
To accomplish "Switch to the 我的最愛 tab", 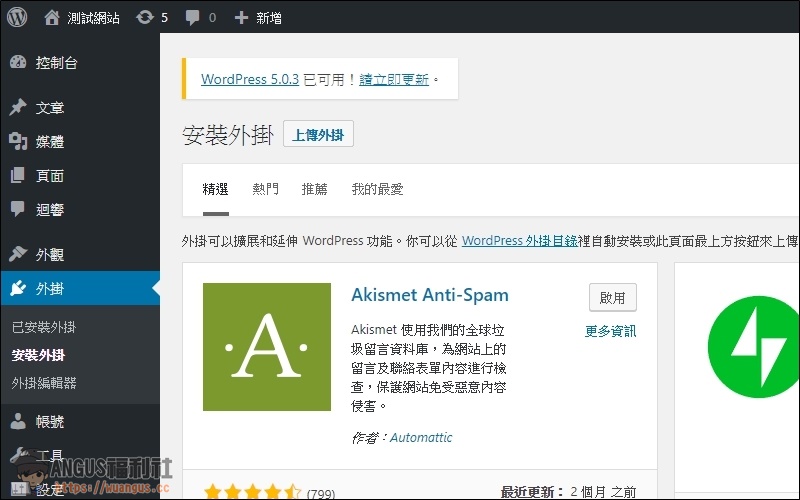I will 377,189.
